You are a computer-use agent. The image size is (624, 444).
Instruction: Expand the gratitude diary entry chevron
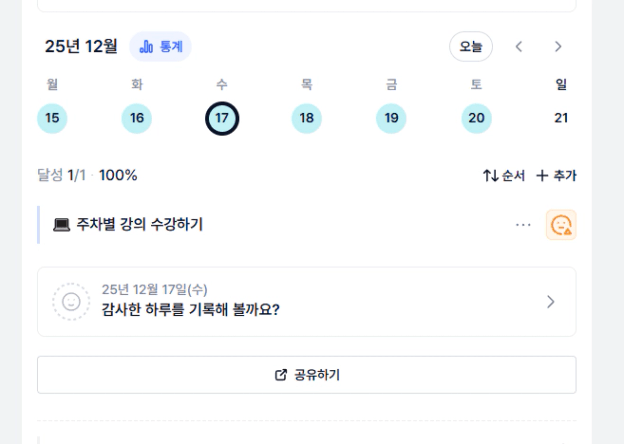click(x=550, y=301)
